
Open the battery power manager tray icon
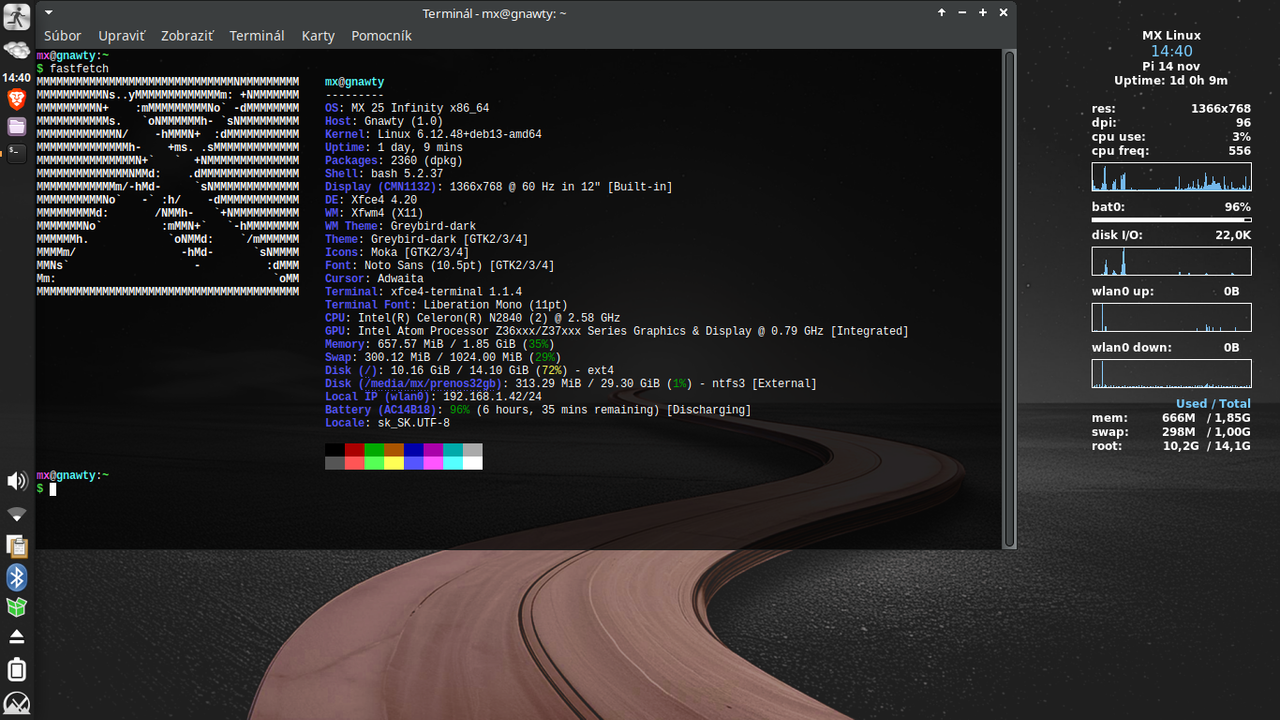pos(17,669)
